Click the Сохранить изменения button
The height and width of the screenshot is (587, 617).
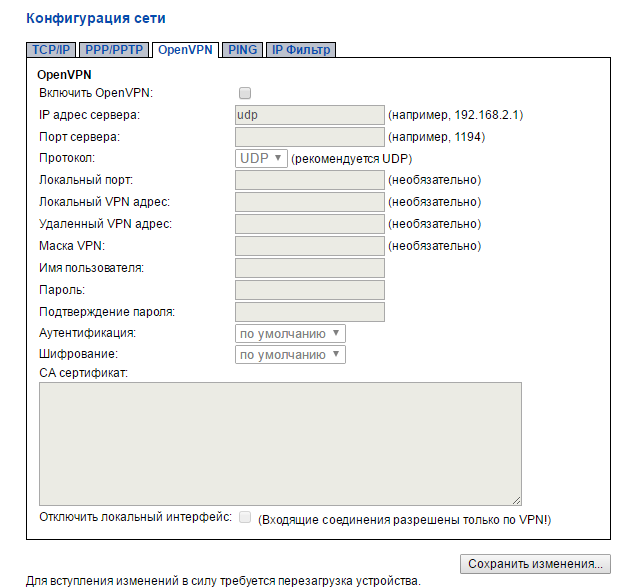point(535,564)
